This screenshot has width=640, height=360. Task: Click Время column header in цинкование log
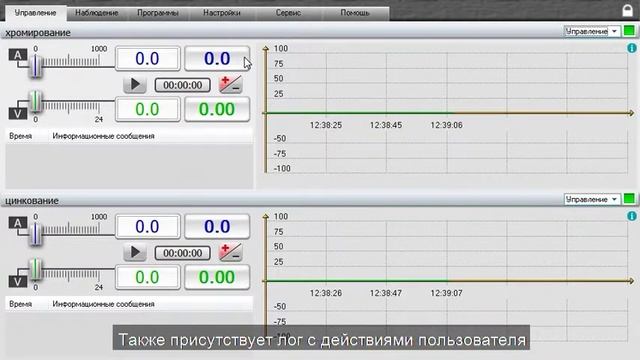[20, 304]
